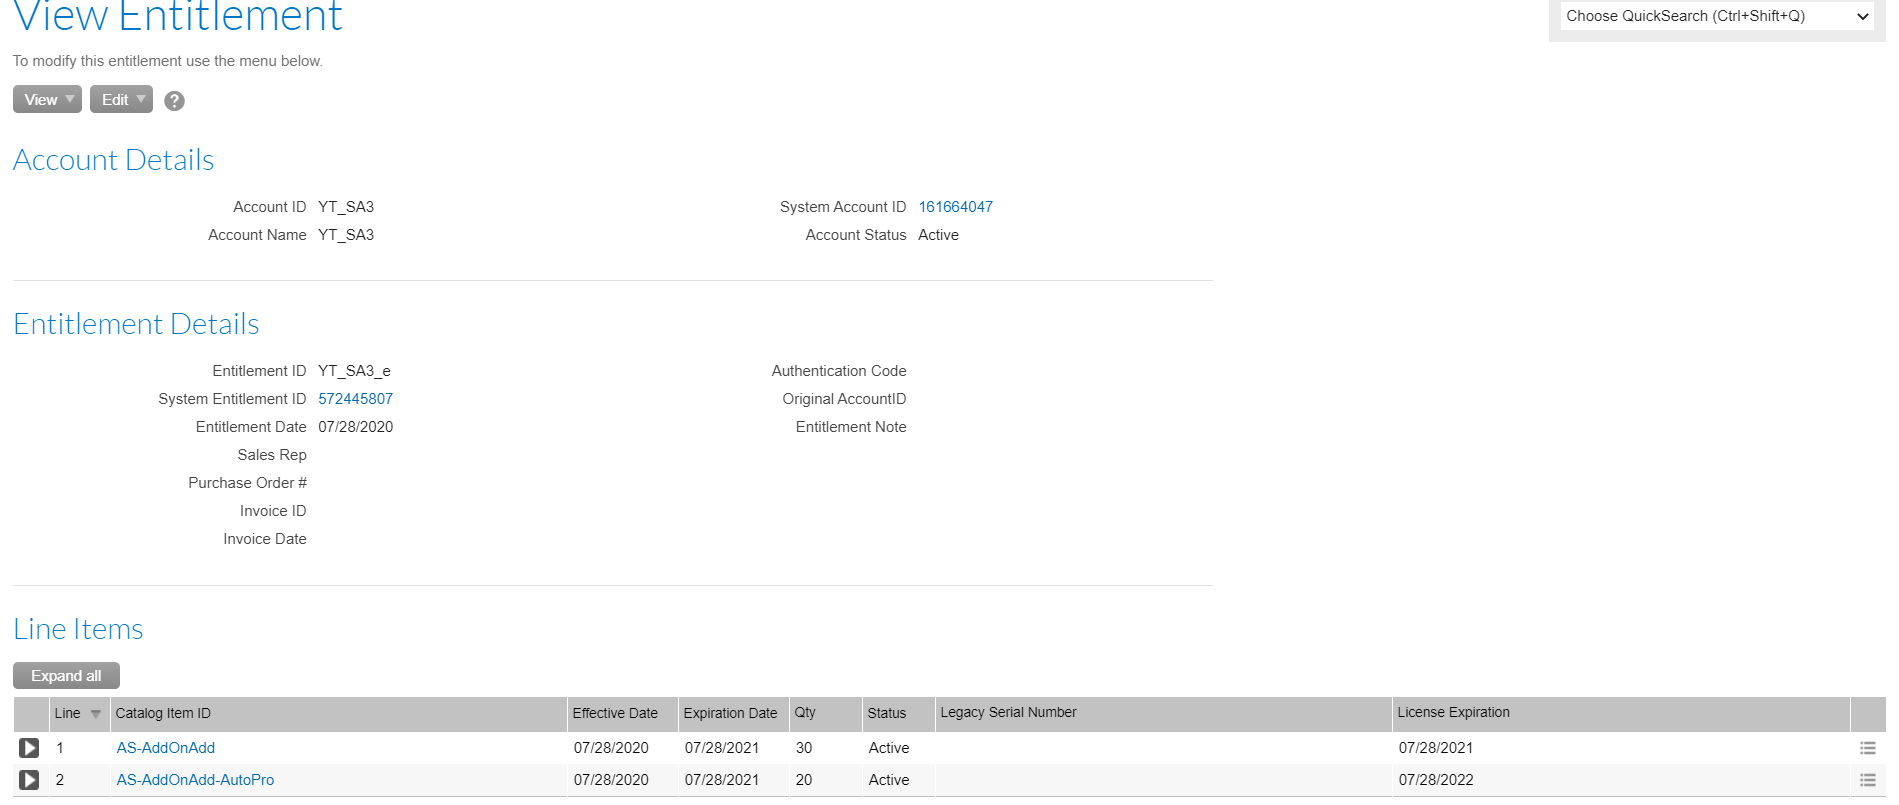This screenshot has width=1899, height=805.
Task: Open the View dropdown menu
Action: tap(47, 99)
